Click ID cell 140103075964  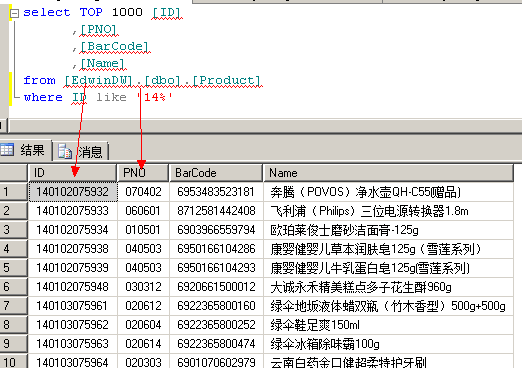pos(73,361)
